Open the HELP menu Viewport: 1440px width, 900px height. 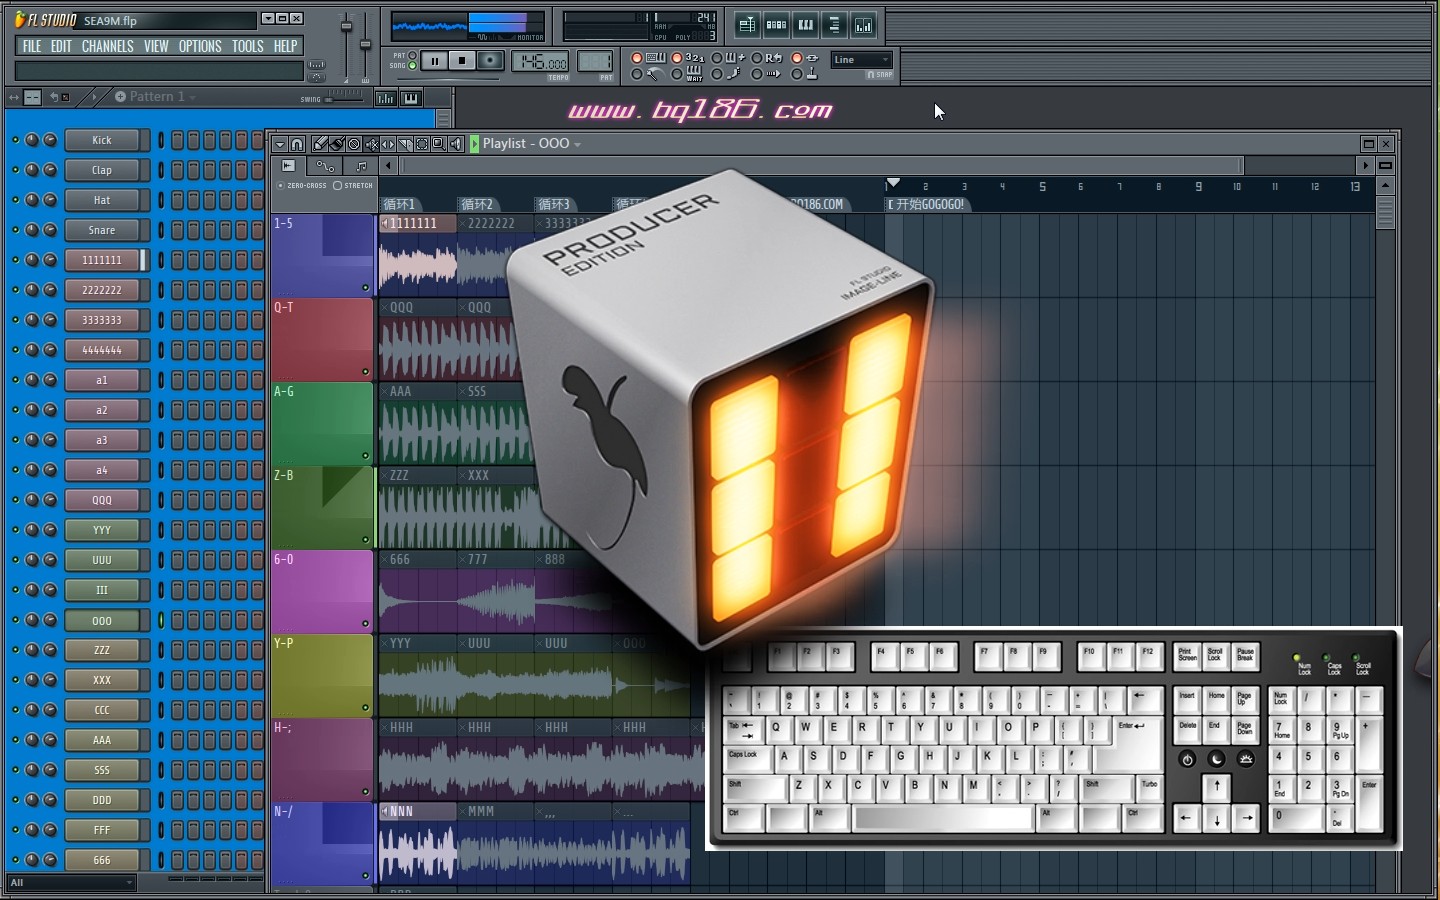coord(286,46)
